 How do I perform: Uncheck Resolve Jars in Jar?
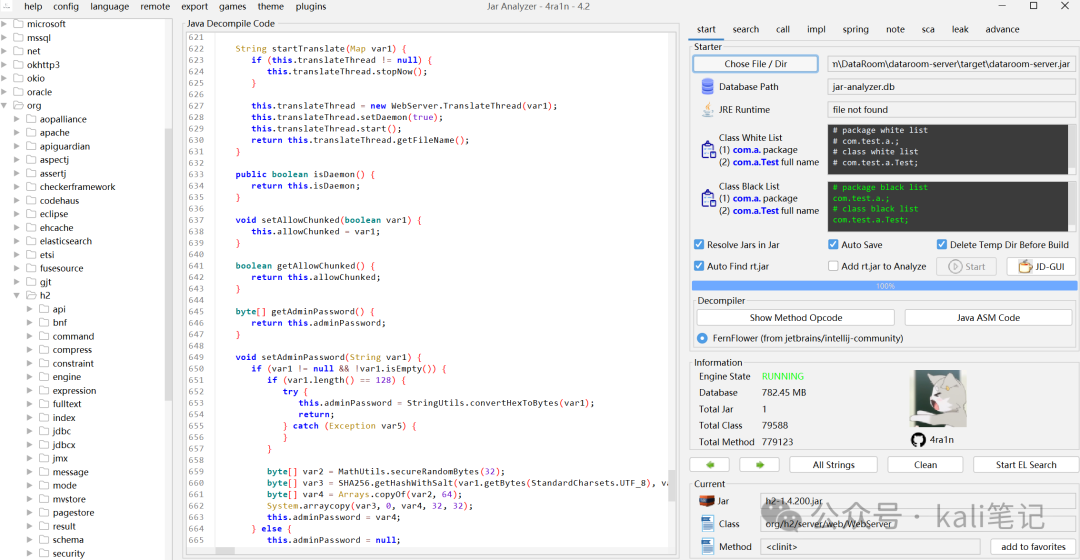[x=699, y=245]
